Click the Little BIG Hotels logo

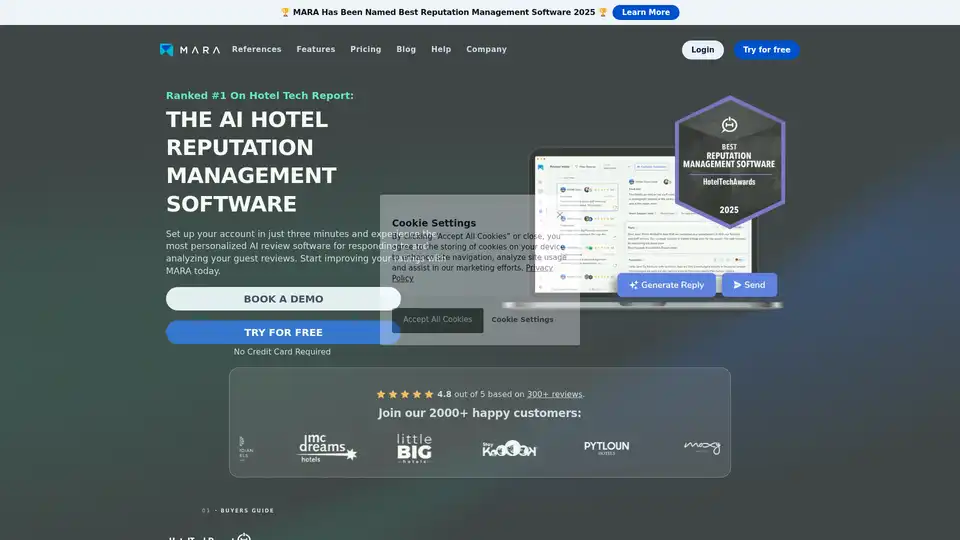tap(414, 448)
